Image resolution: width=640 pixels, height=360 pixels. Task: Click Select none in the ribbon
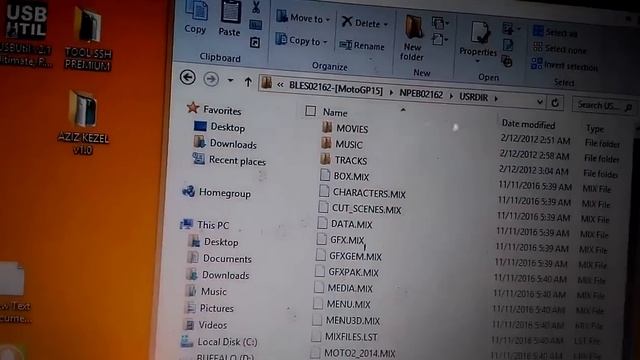(560, 49)
